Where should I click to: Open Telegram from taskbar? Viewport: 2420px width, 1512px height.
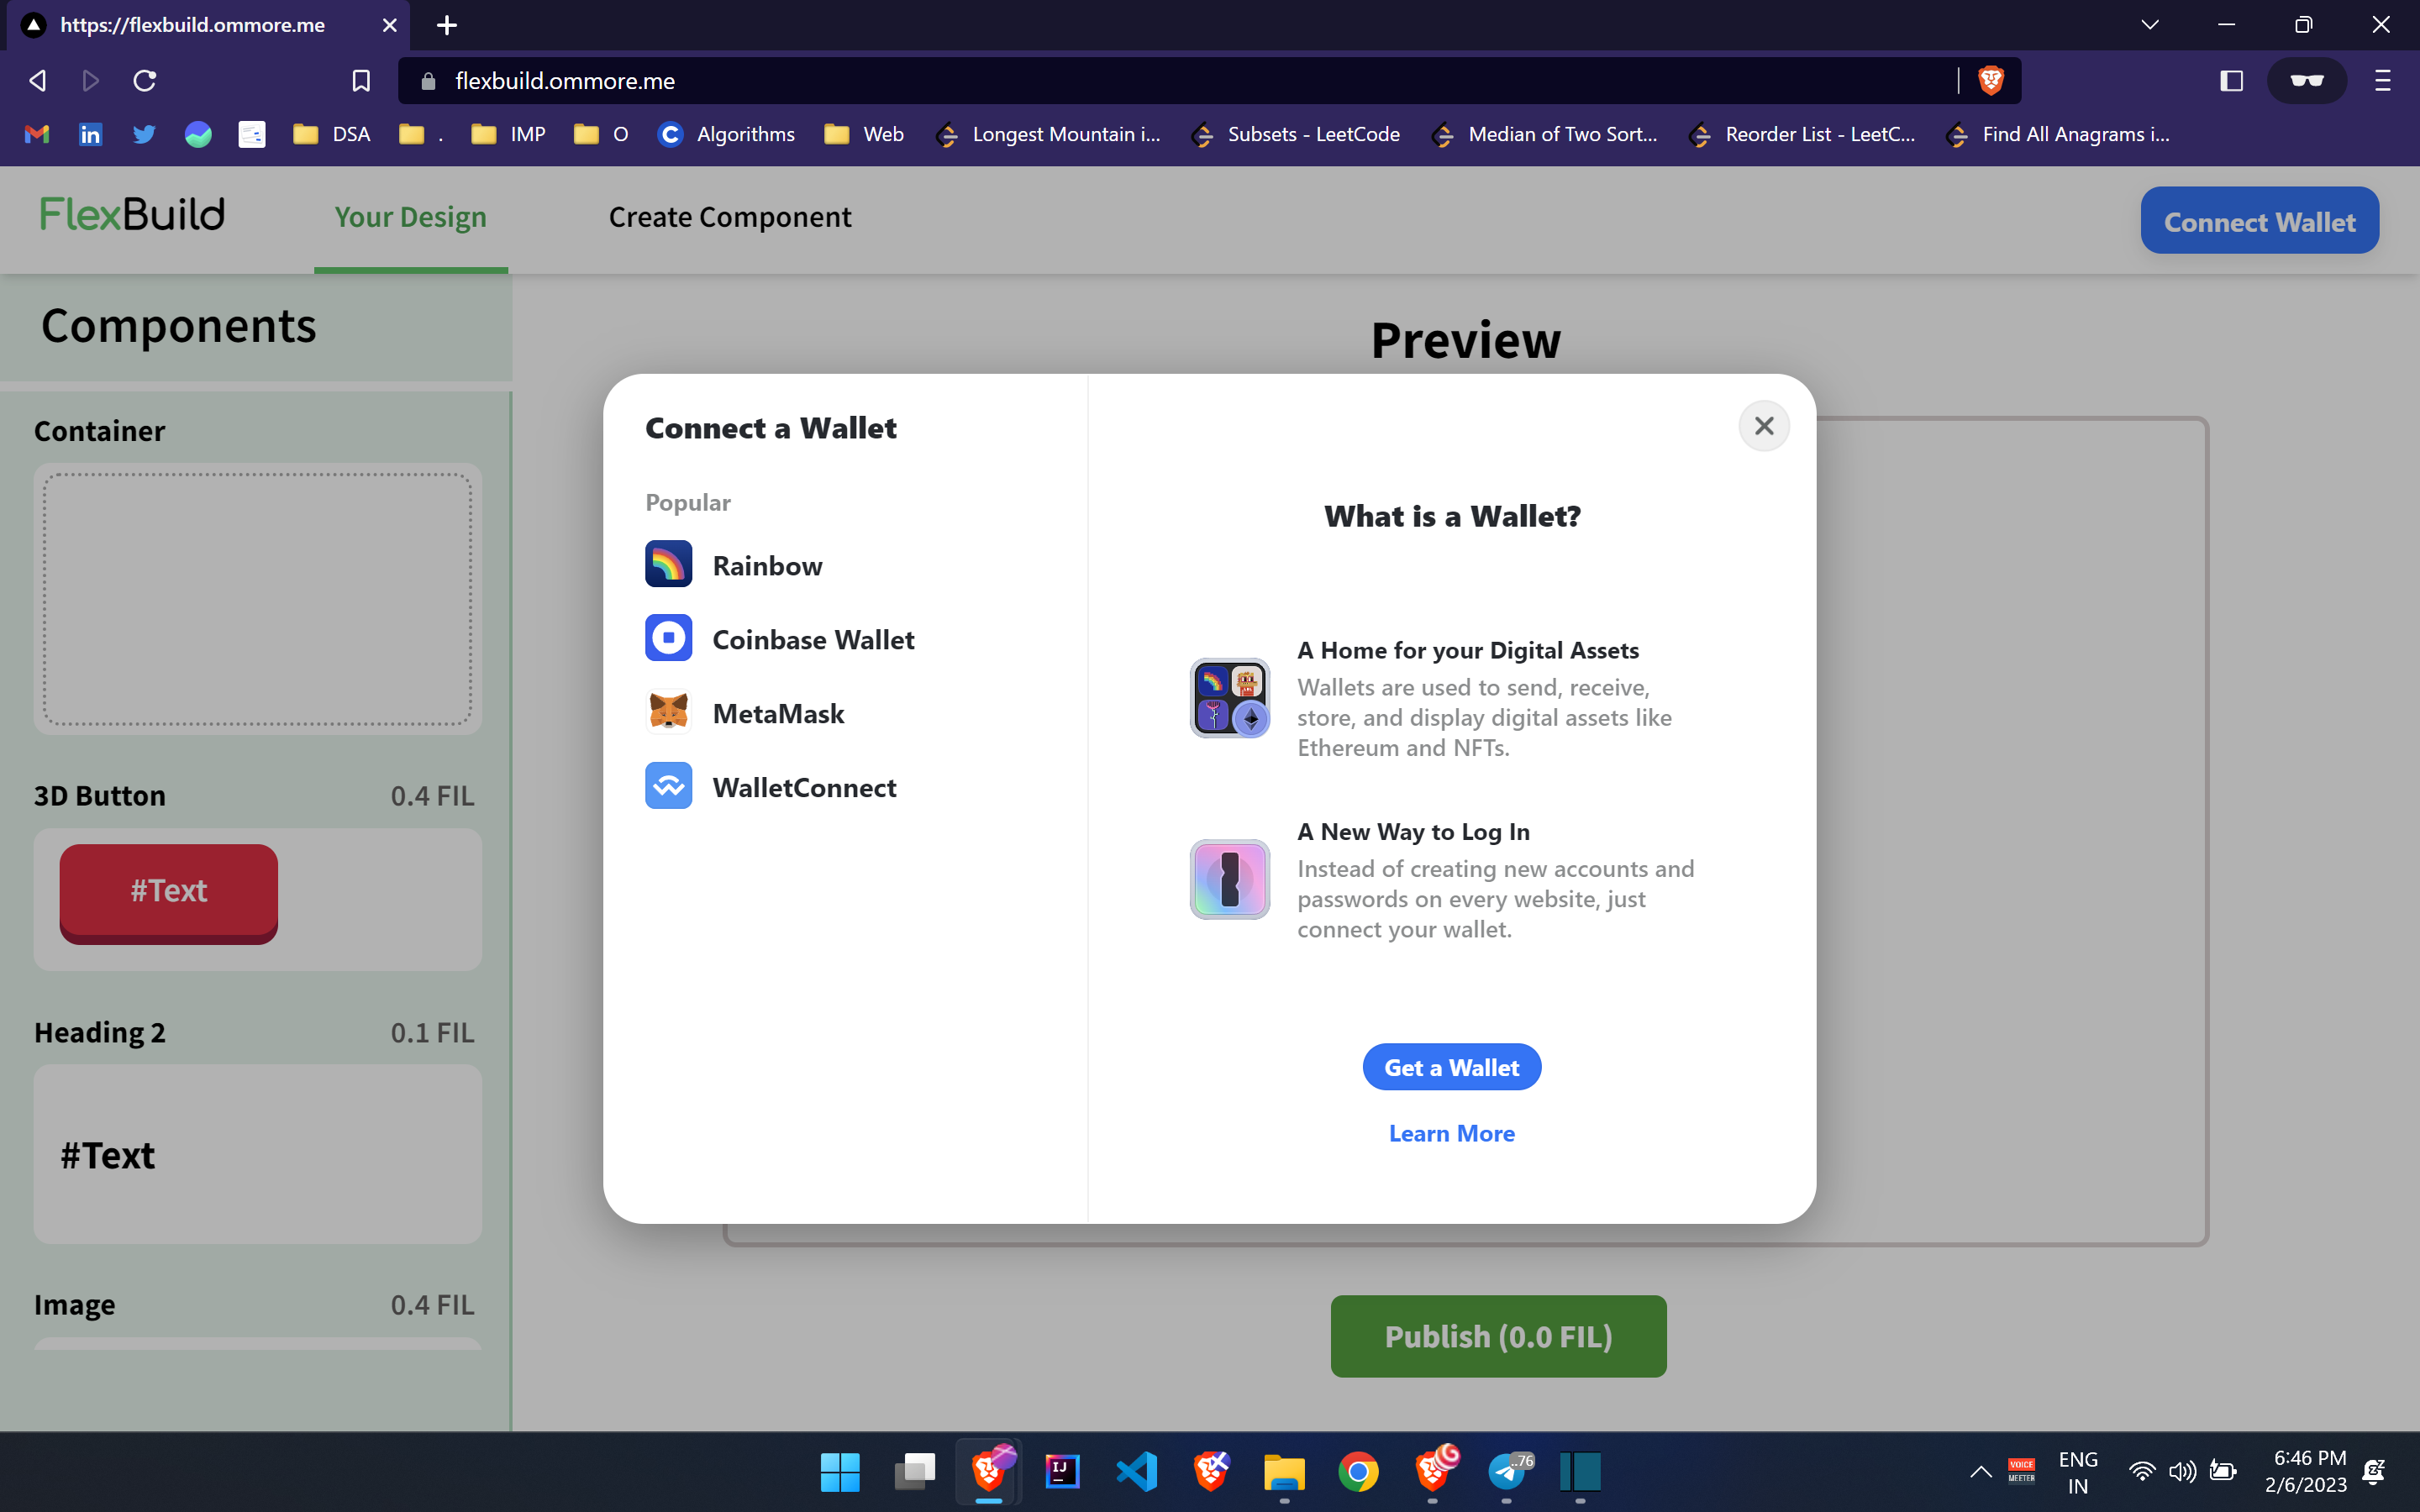tap(1508, 1472)
